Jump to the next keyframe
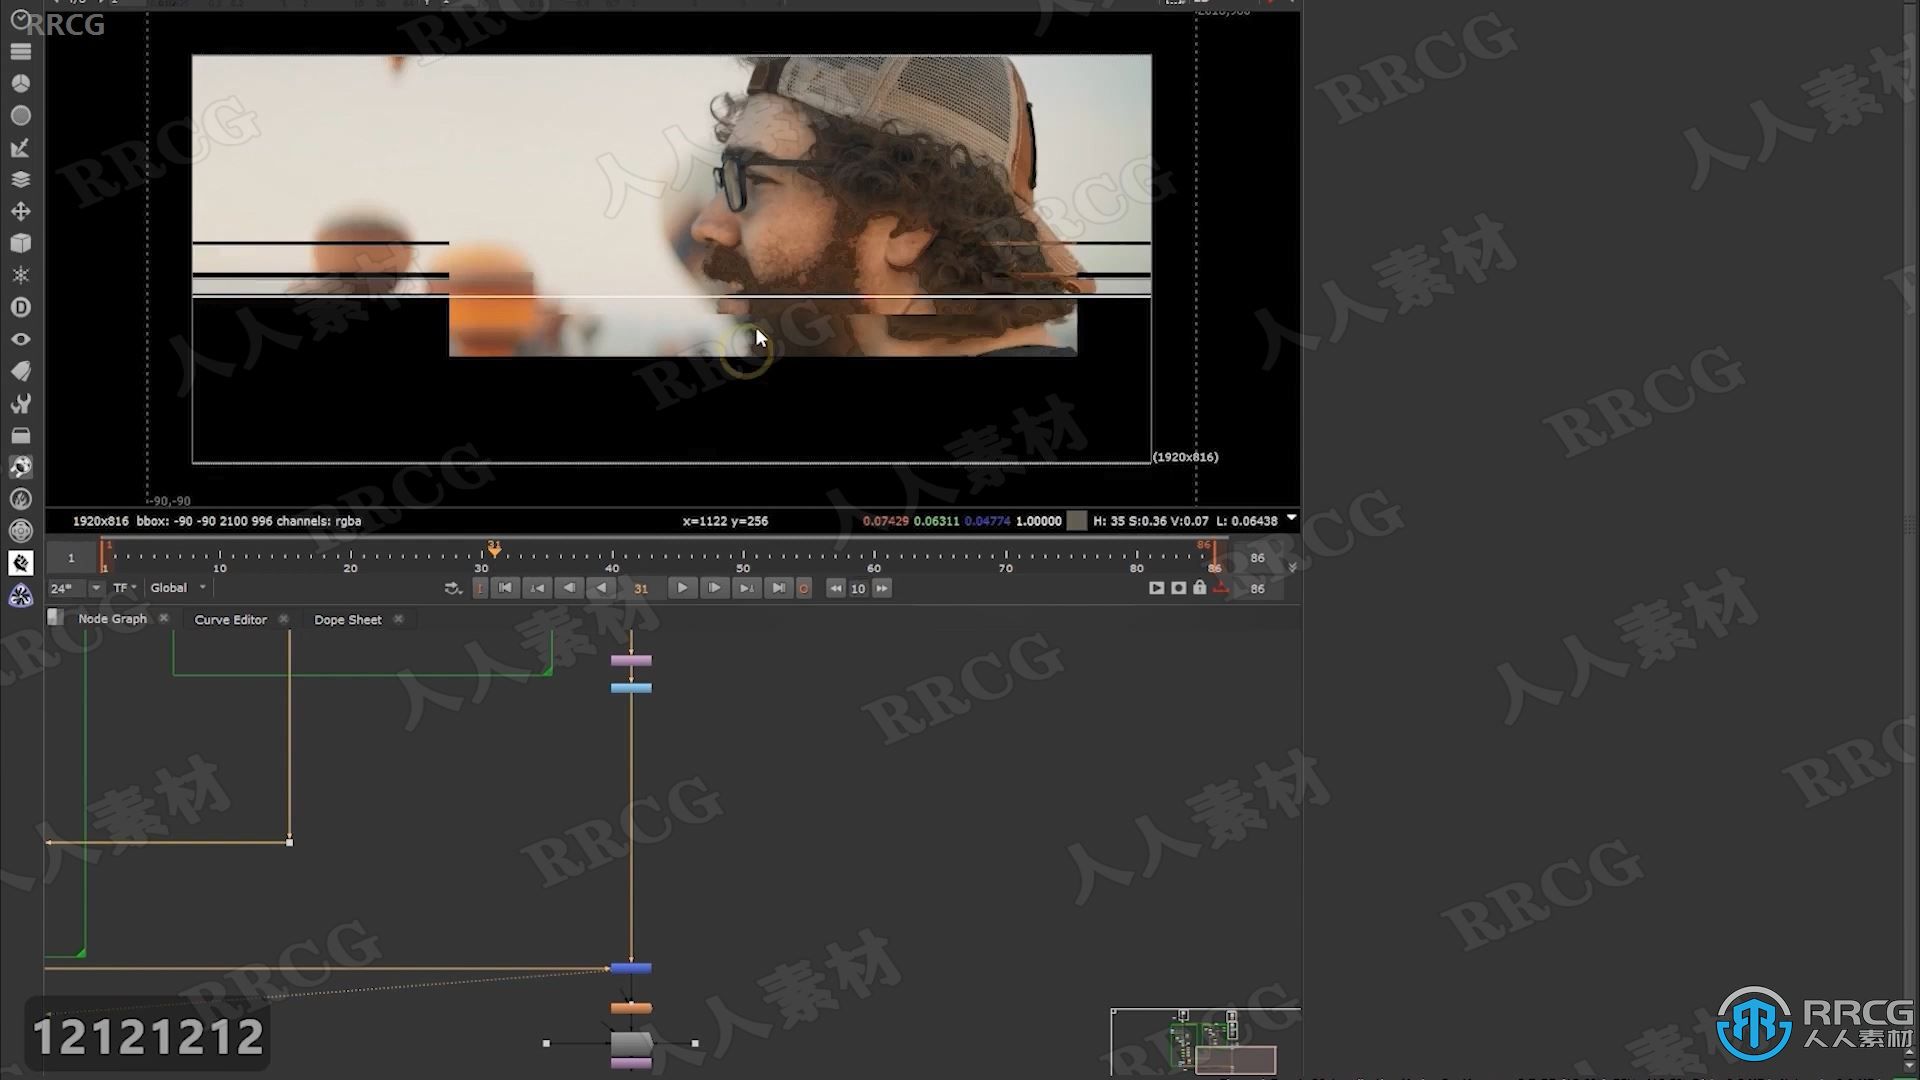Image resolution: width=1920 pixels, height=1080 pixels. point(746,588)
